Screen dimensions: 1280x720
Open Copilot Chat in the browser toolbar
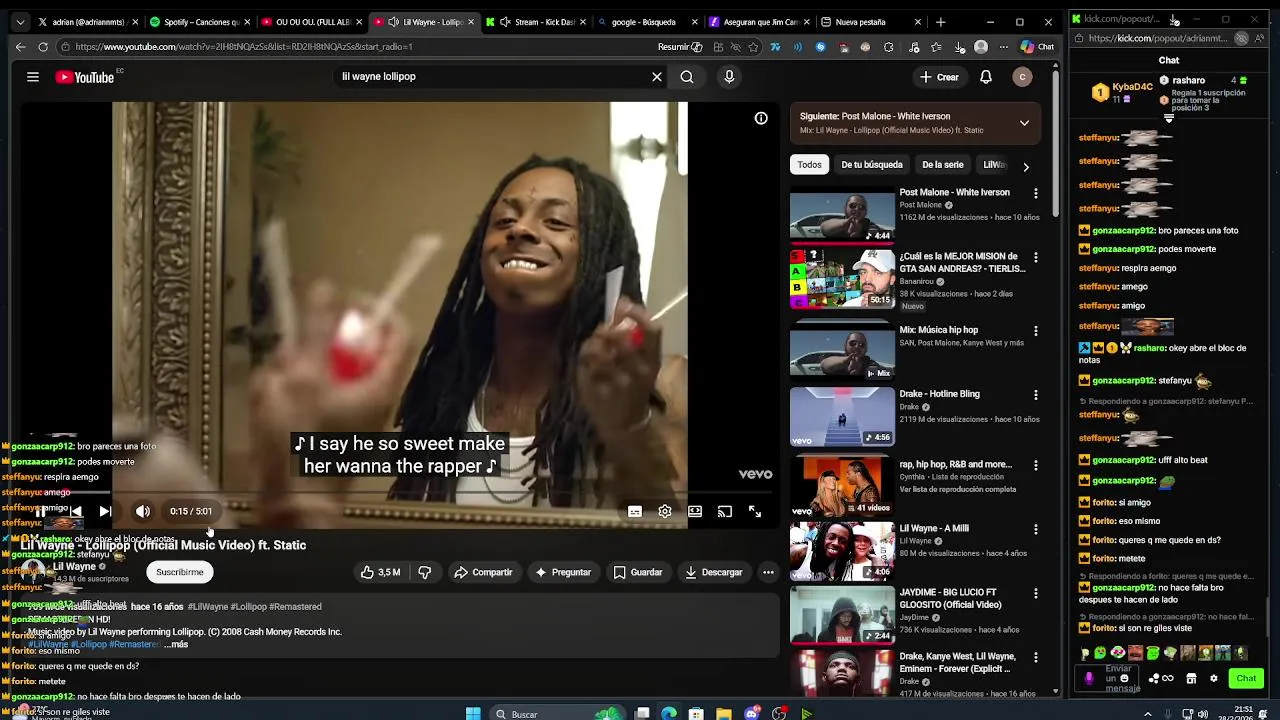click(1037, 47)
